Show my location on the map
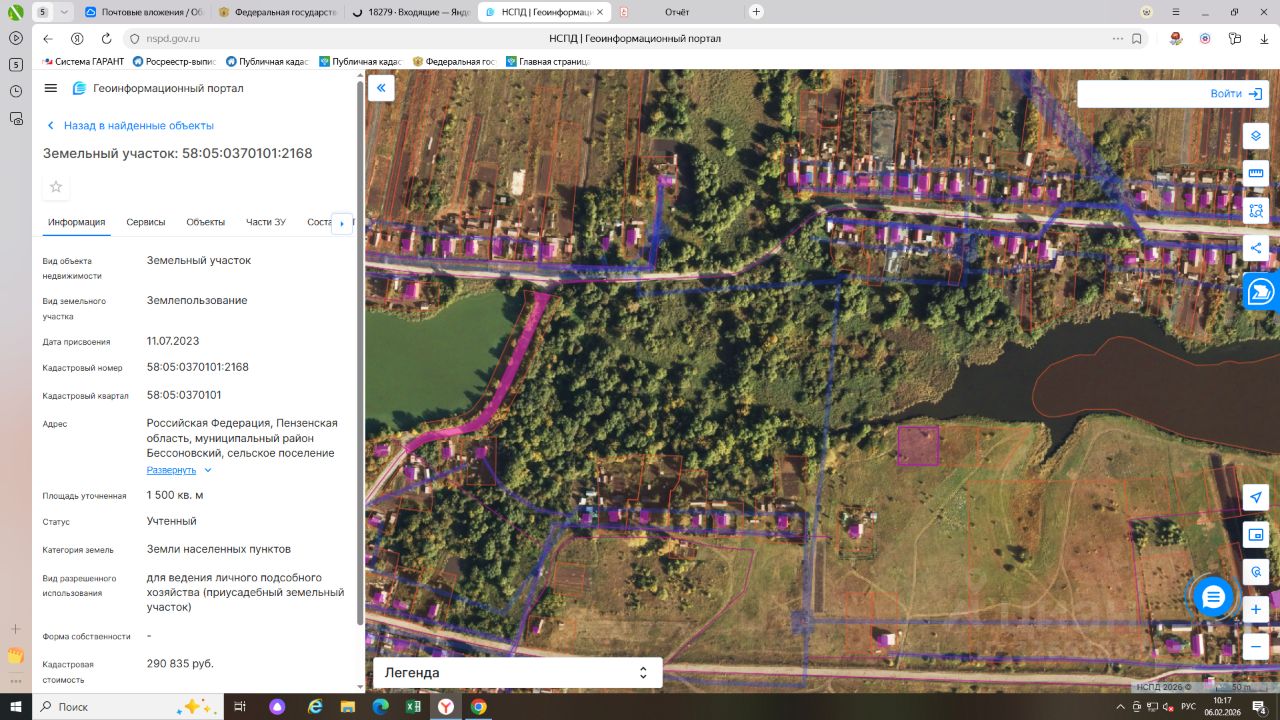This screenshot has height=720, width=1280. [x=1256, y=498]
